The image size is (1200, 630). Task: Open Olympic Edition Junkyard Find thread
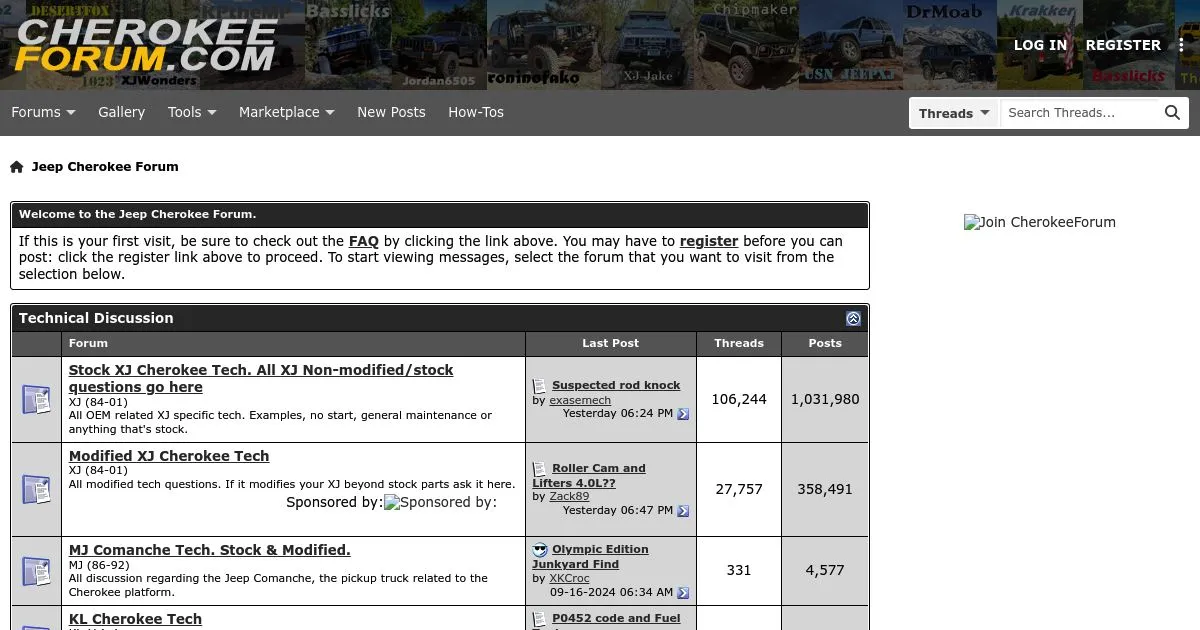pyautogui.click(x=590, y=557)
